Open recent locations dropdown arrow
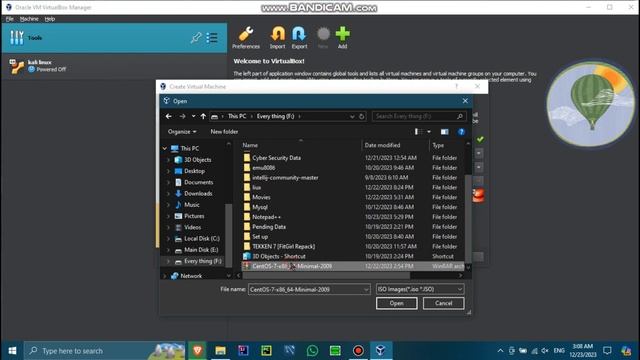The height and width of the screenshot is (360, 640). pos(193,116)
